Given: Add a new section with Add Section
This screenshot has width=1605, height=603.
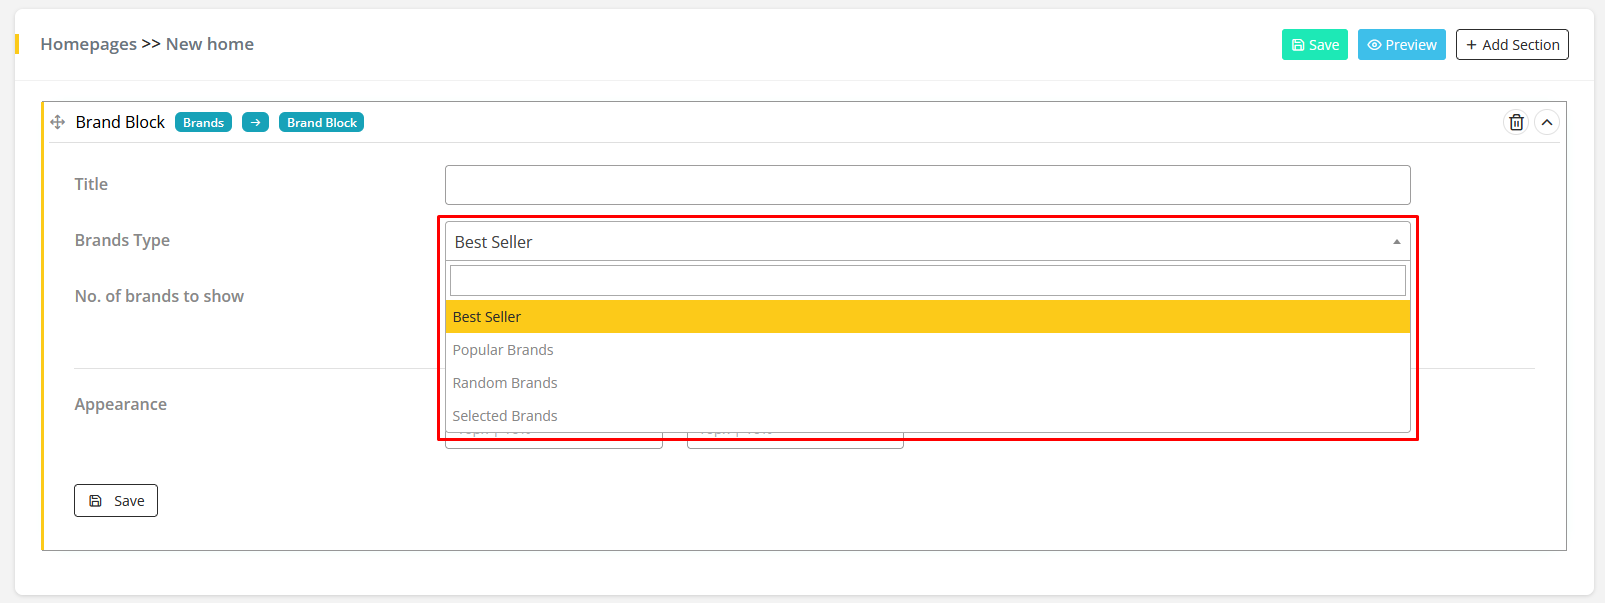Looking at the screenshot, I should coord(1511,45).
